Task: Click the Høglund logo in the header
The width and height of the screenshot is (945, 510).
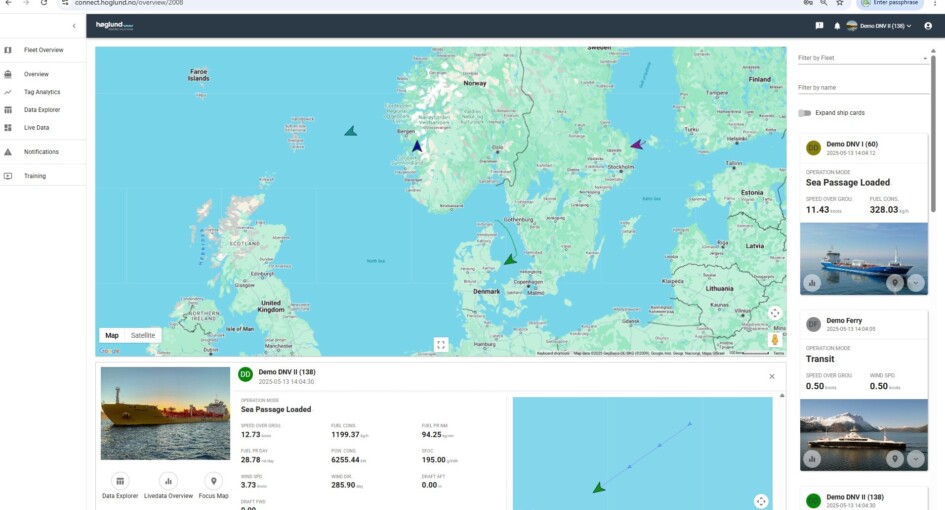Action: (x=115, y=25)
